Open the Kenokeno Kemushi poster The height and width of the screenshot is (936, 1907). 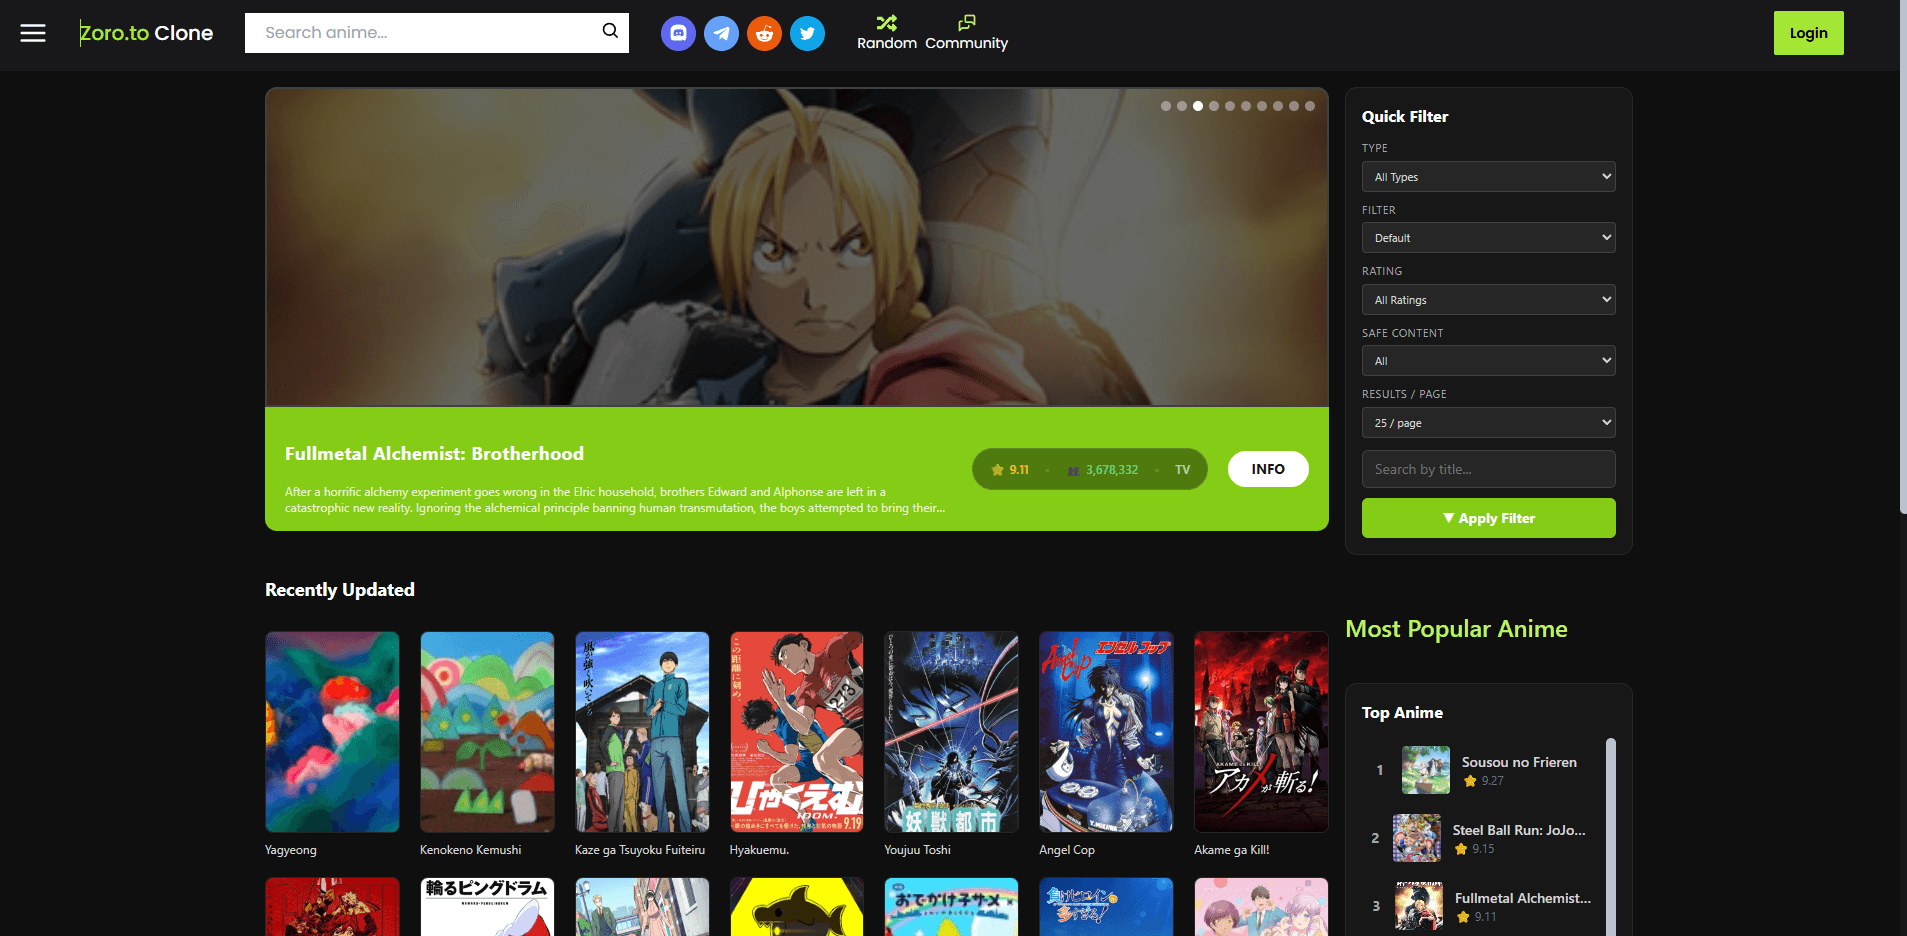pos(487,732)
